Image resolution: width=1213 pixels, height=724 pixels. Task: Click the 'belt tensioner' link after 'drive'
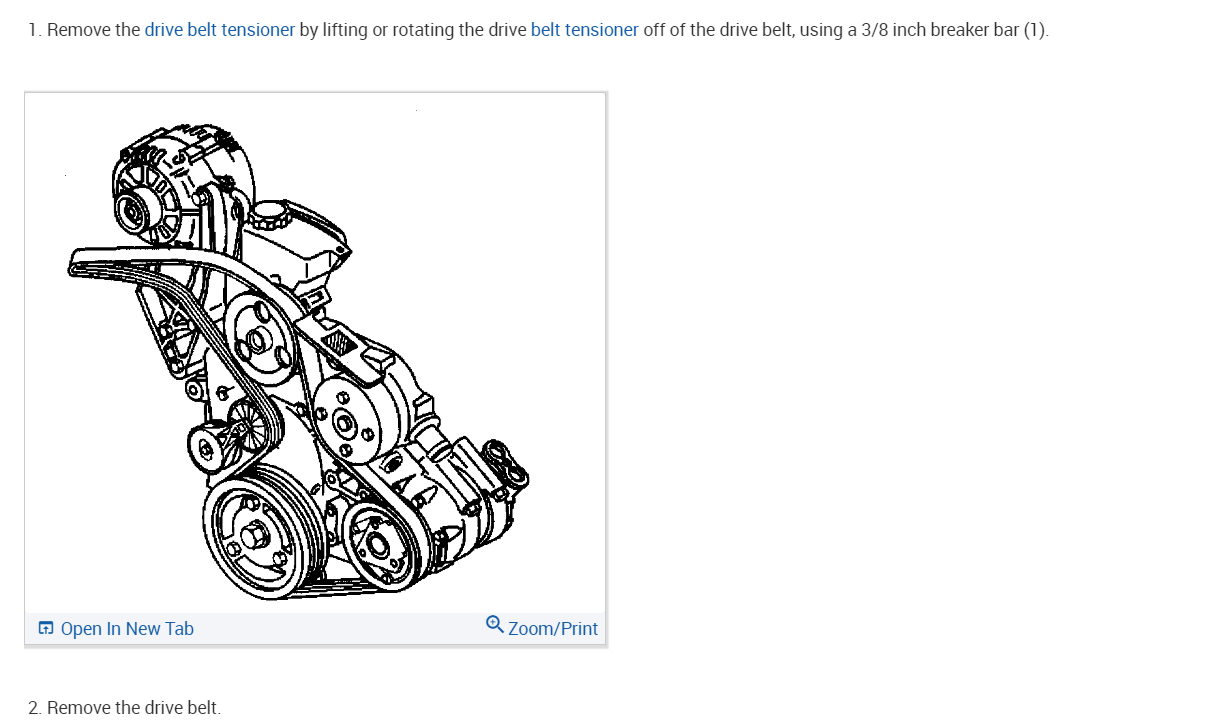[584, 29]
